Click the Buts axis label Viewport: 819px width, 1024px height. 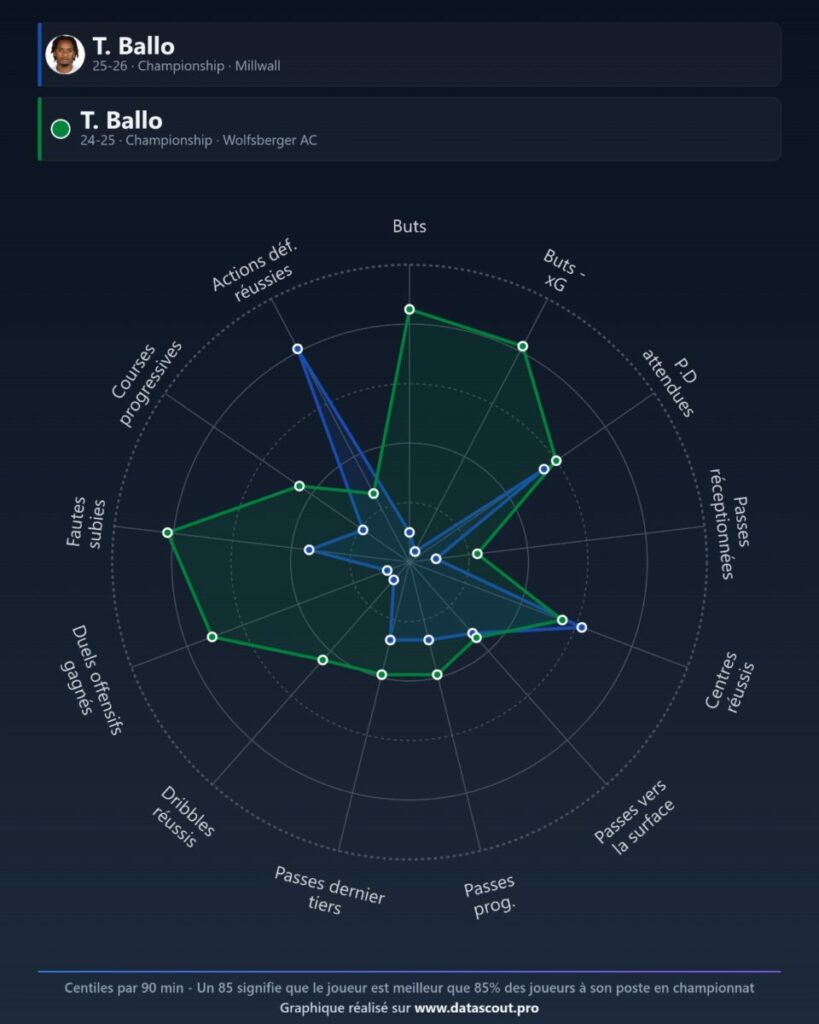pyautogui.click(x=410, y=226)
